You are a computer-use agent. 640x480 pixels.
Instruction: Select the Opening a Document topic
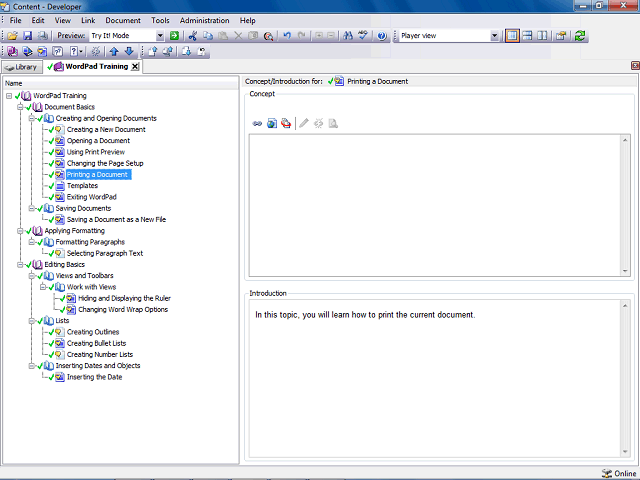click(98, 141)
